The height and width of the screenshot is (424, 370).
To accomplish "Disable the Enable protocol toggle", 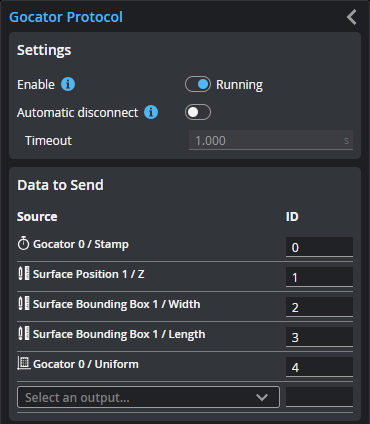I will [198, 84].
